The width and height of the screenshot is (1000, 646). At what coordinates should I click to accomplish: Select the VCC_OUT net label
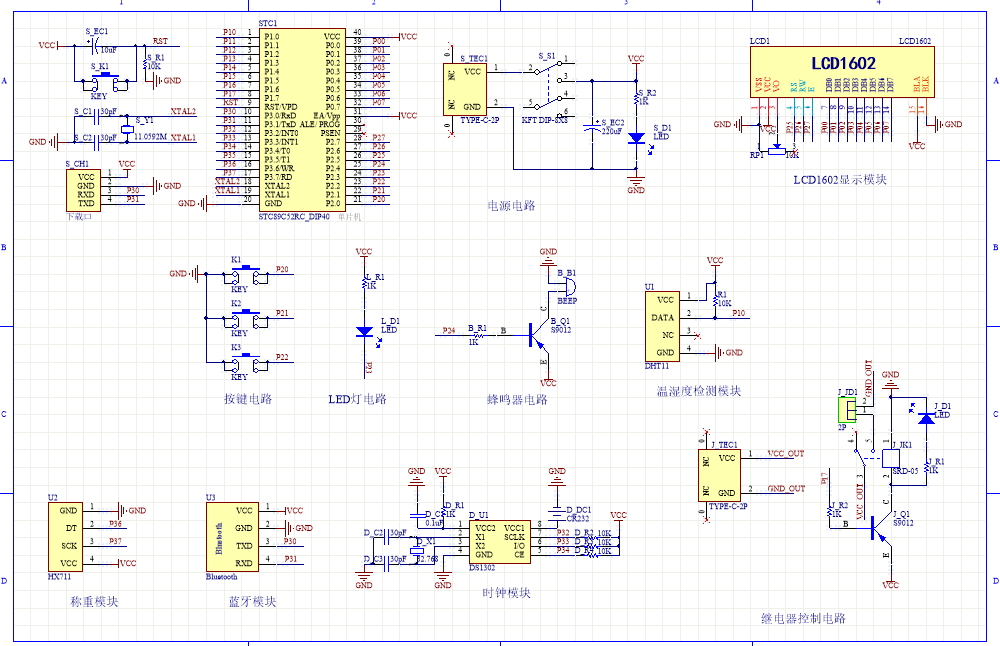786,453
